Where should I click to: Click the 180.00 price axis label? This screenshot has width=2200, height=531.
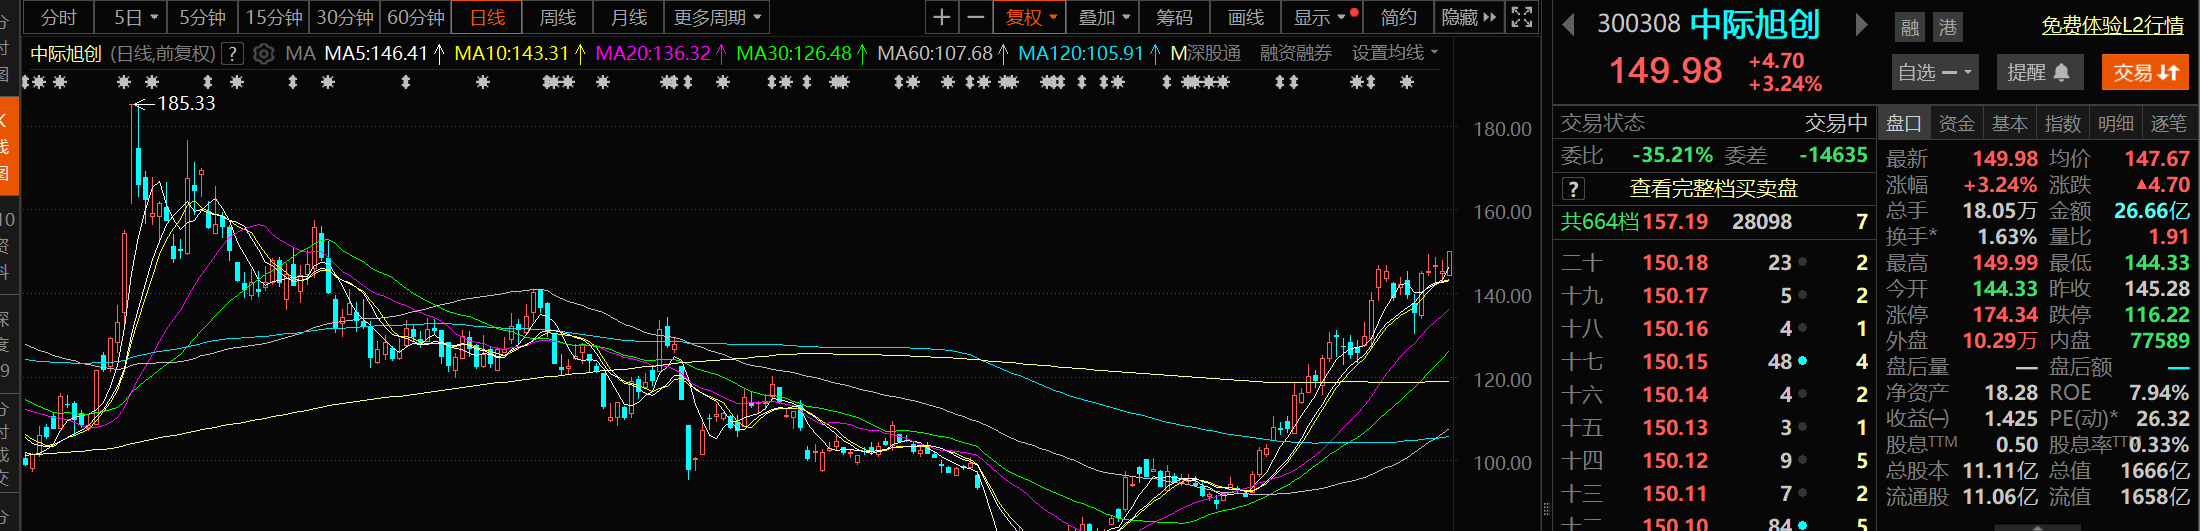(x=1502, y=129)
